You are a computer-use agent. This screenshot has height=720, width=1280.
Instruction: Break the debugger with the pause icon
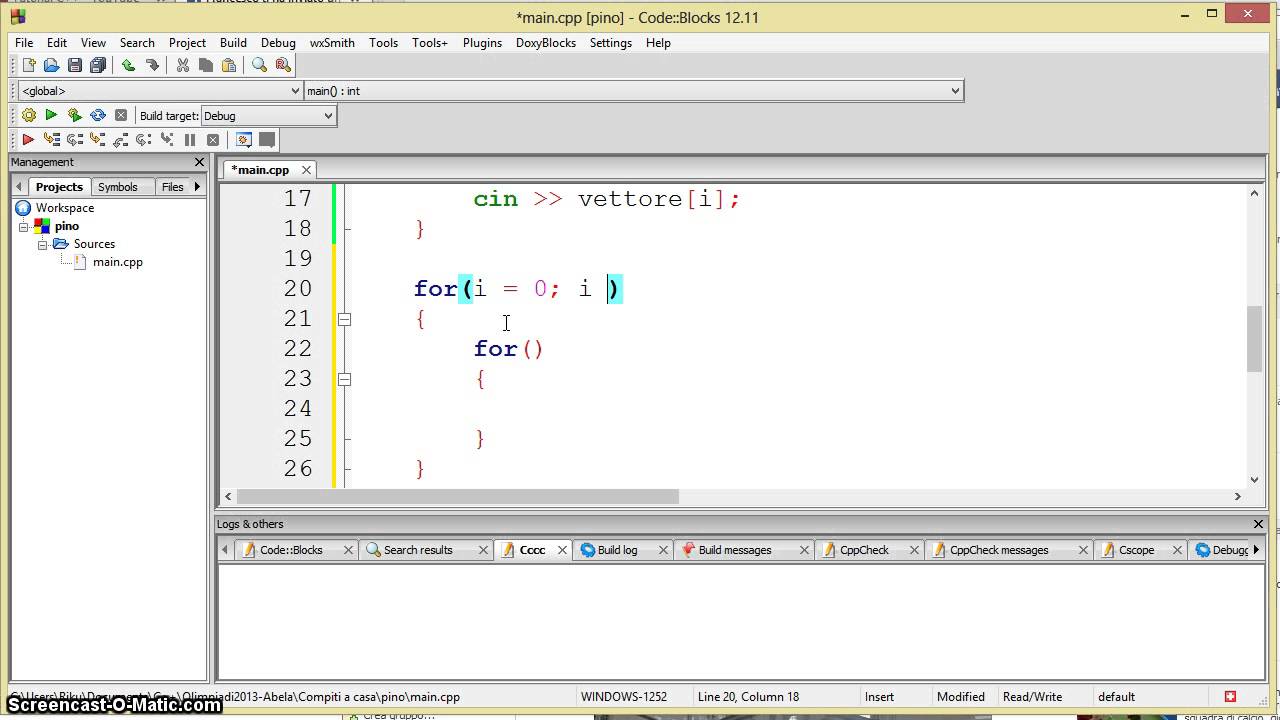click(190, 140)
